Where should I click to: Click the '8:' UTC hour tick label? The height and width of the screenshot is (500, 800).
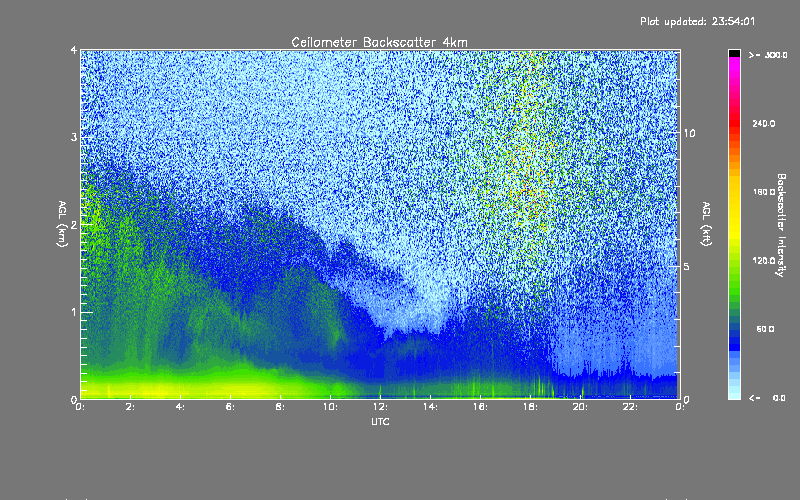280,407
